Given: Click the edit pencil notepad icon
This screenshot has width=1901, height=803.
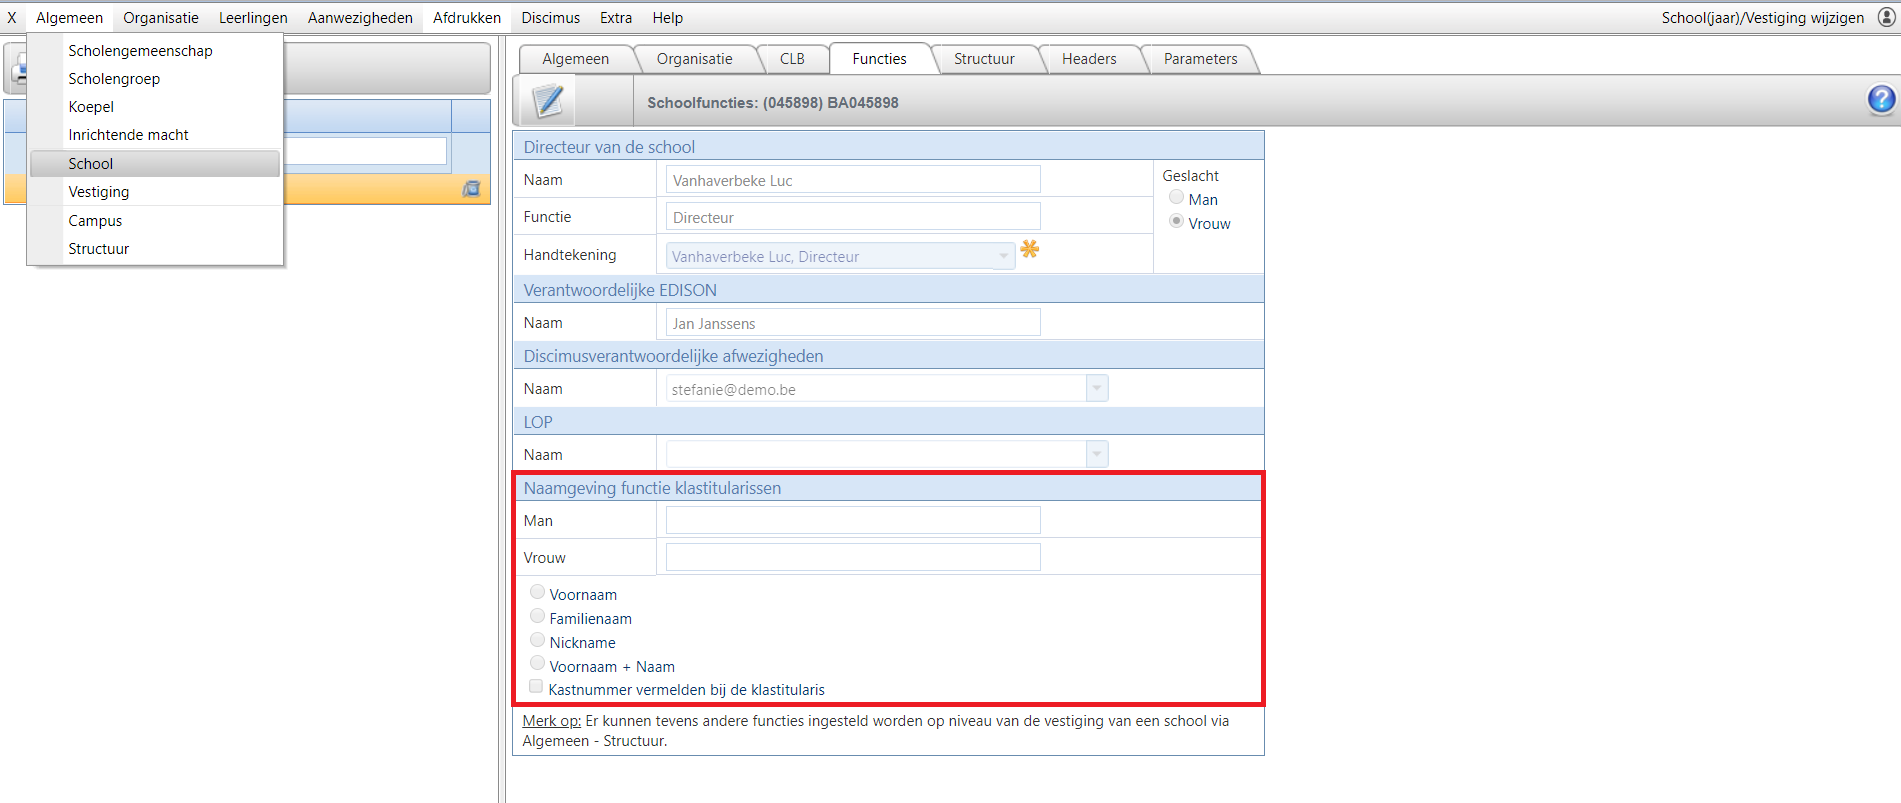Looking at the screenshot, I should click(x=548, y=101).
